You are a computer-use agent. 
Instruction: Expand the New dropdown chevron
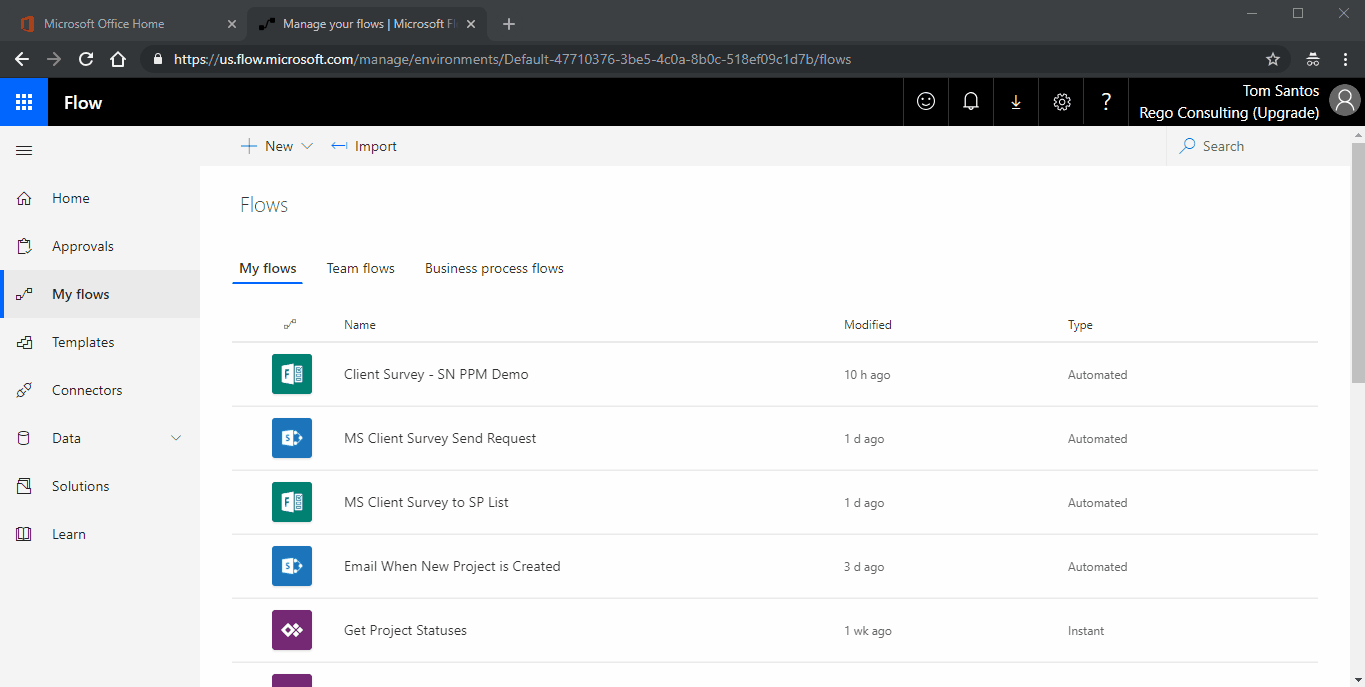pos(307,146)
